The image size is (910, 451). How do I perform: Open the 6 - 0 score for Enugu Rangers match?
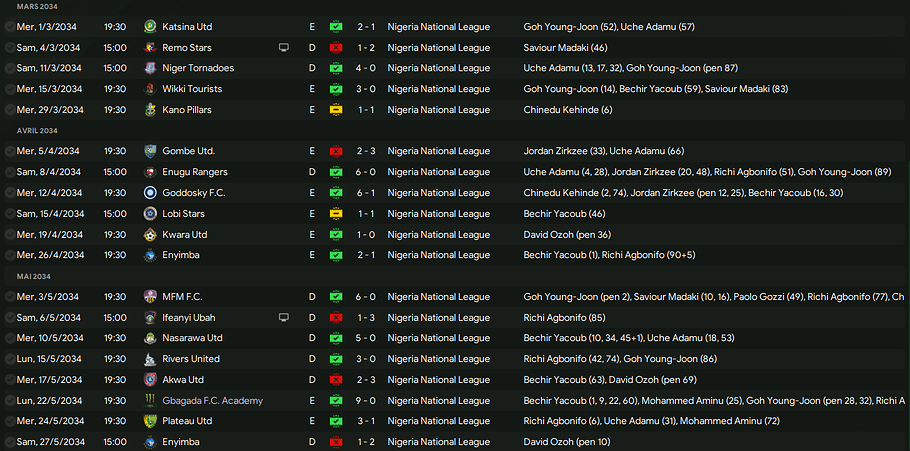pos(366,172)
